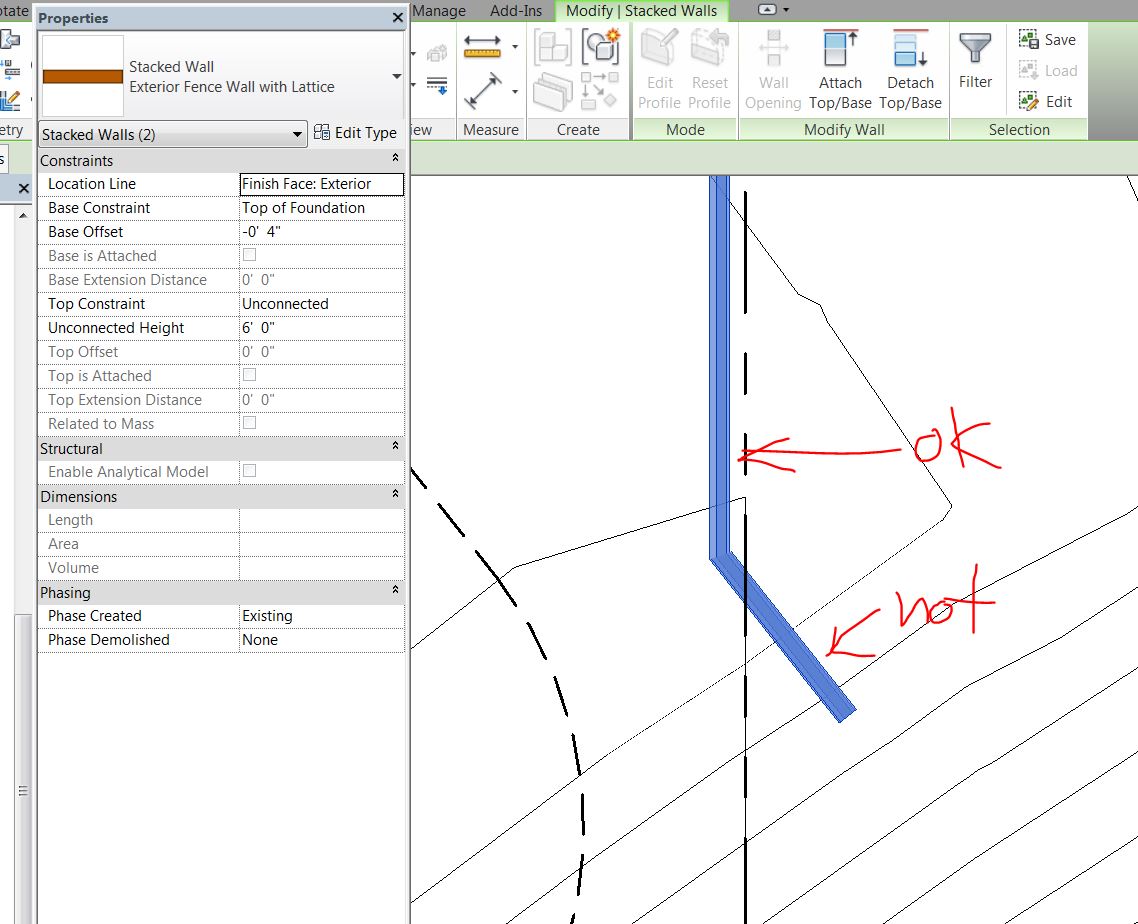1138x924 pixels.
Task: Click the Reset Profile tool
Action: [709, 70]
